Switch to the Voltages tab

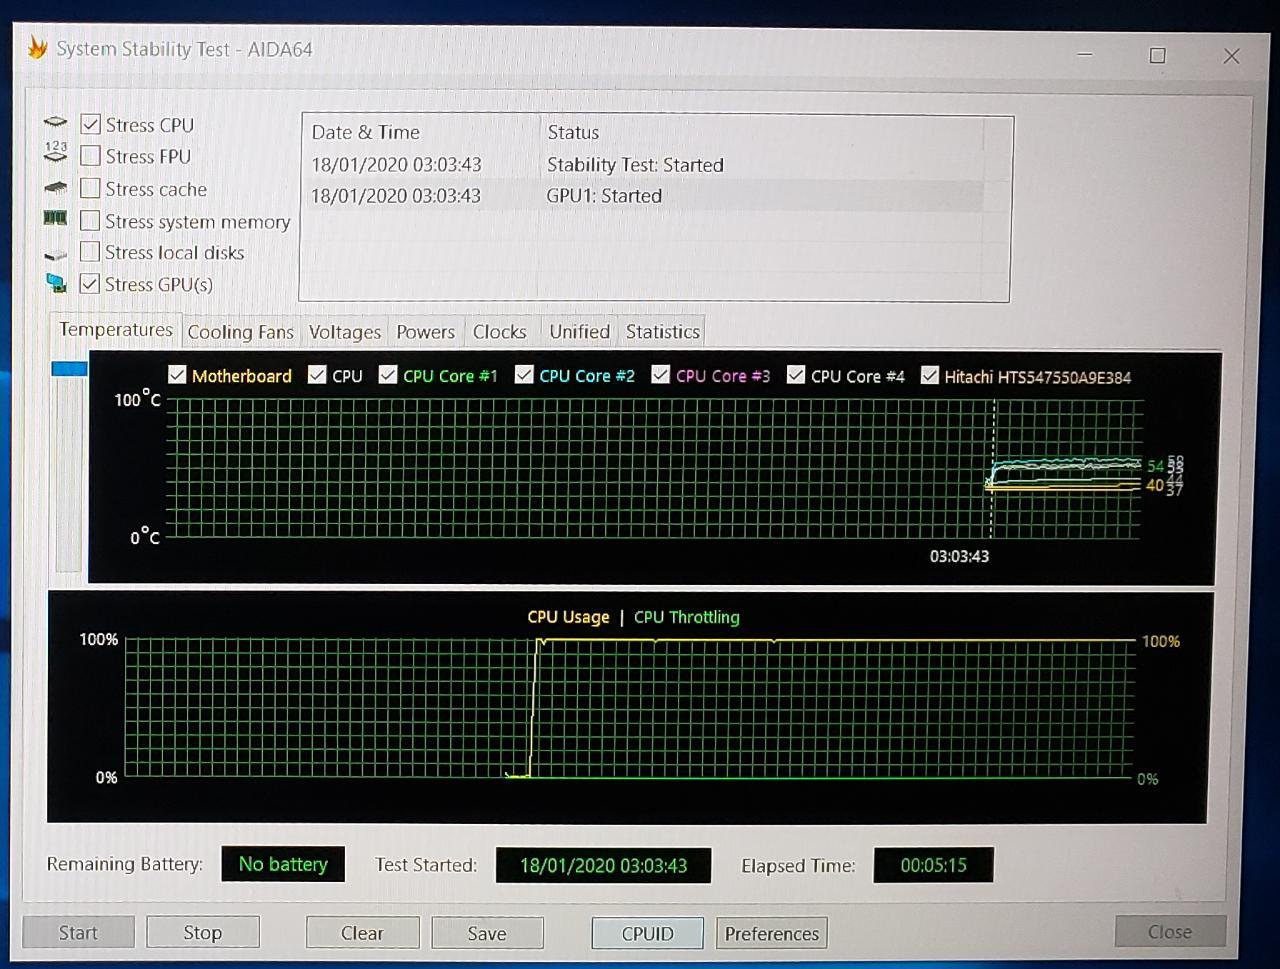point(345,332)
